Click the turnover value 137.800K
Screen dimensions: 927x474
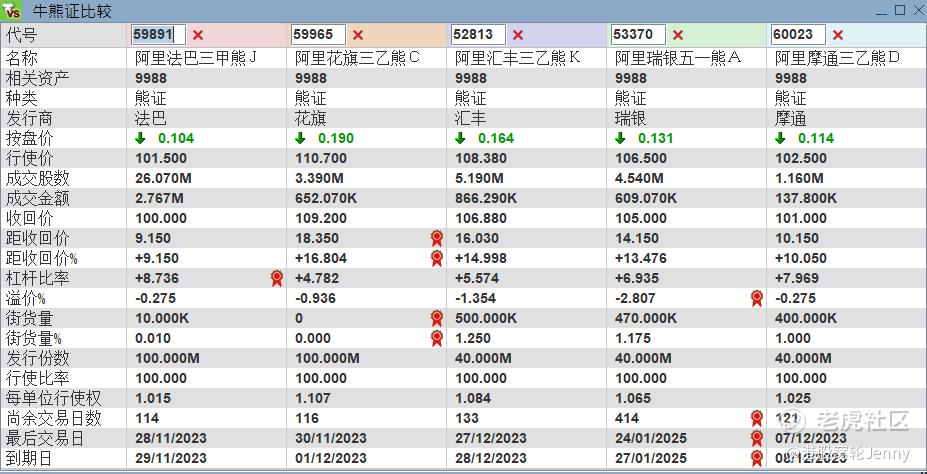[x=806, y=199]
